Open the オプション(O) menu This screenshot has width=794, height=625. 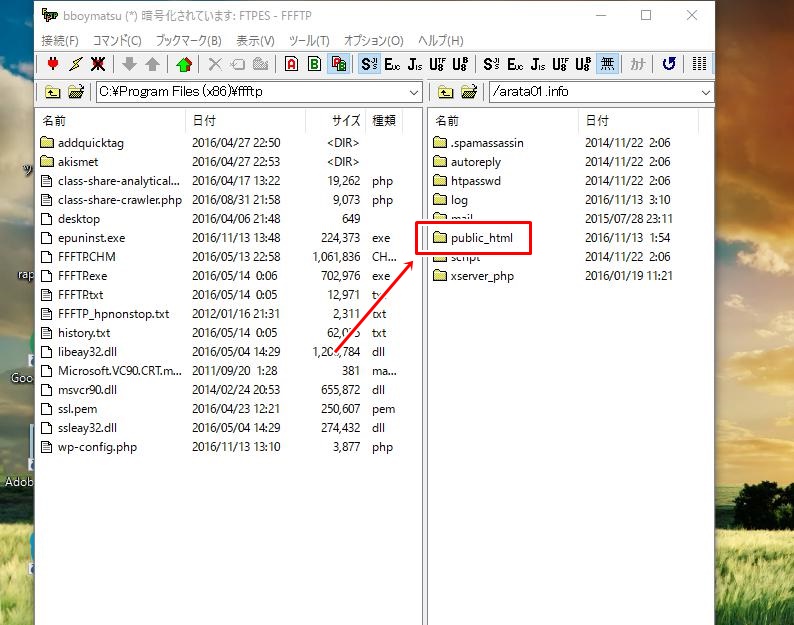(374, 41)
